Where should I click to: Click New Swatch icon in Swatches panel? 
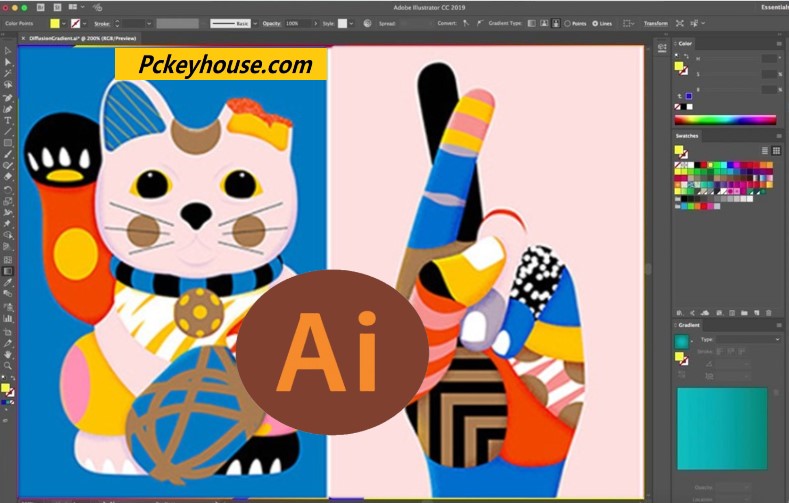coord(757,313)
